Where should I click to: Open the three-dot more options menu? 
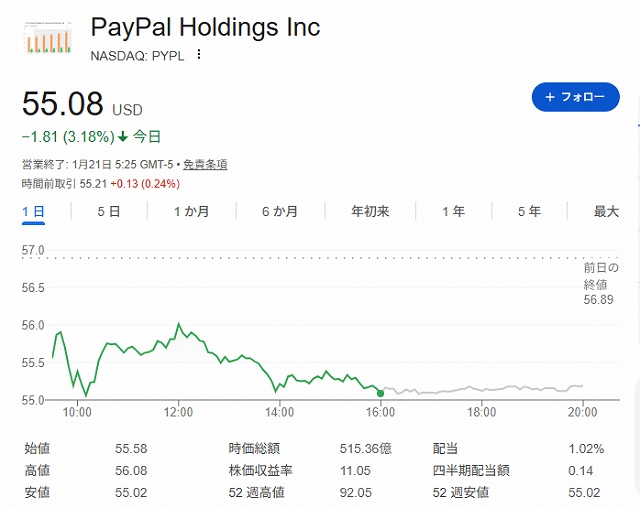click(x=199, y=55)
